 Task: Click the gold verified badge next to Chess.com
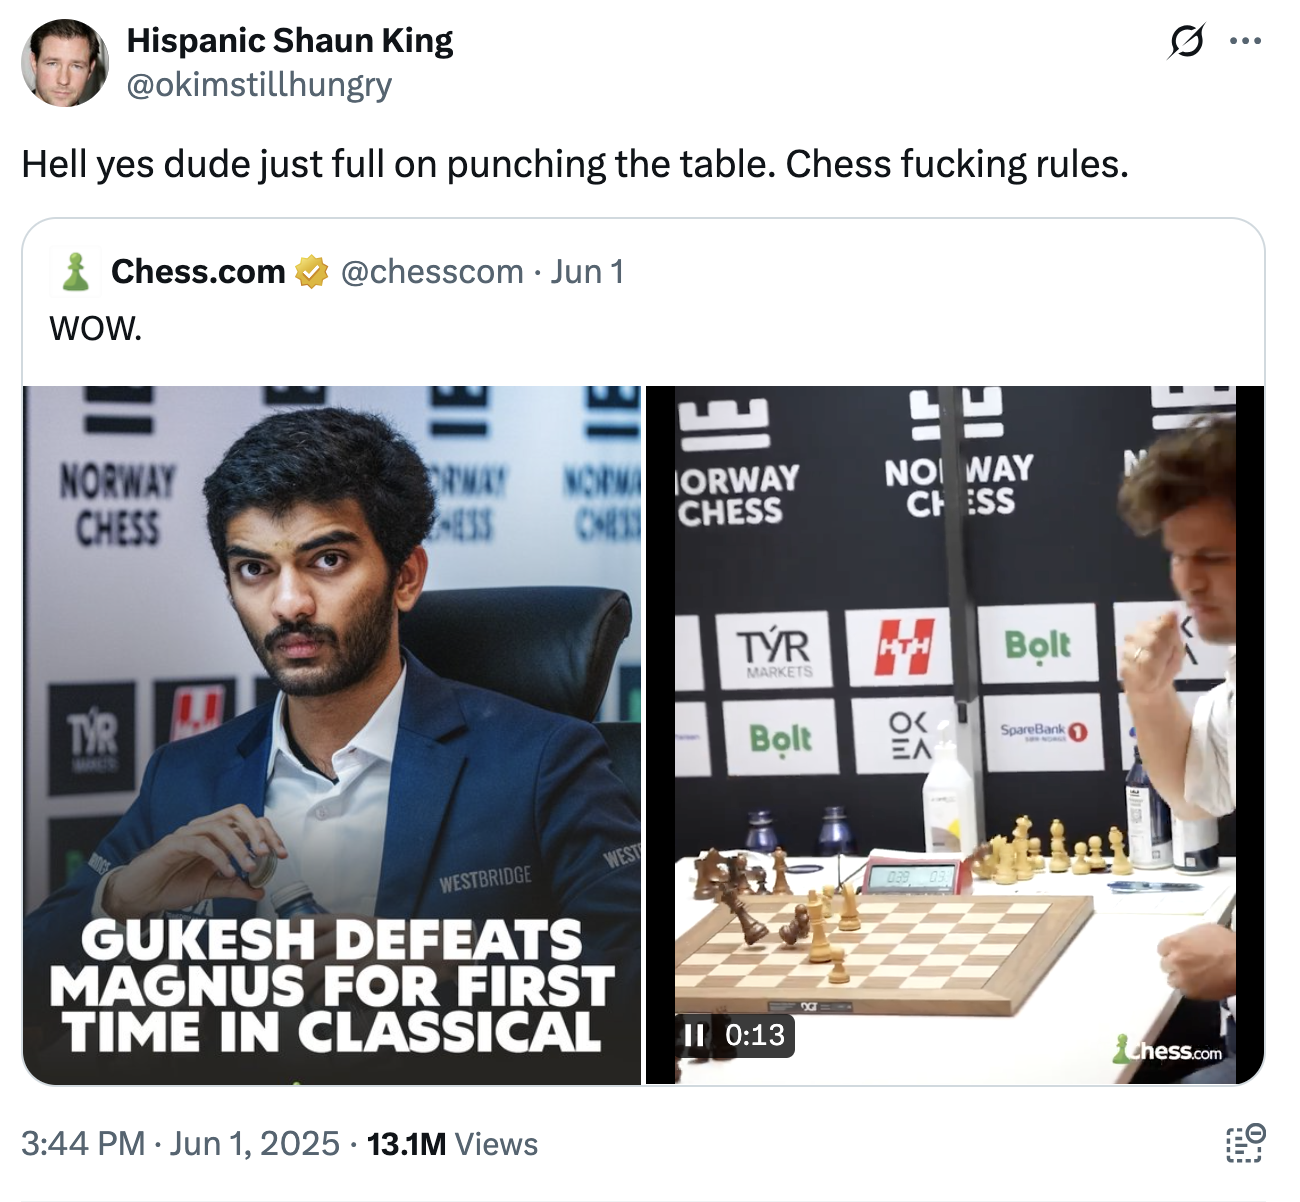(311, 270)
